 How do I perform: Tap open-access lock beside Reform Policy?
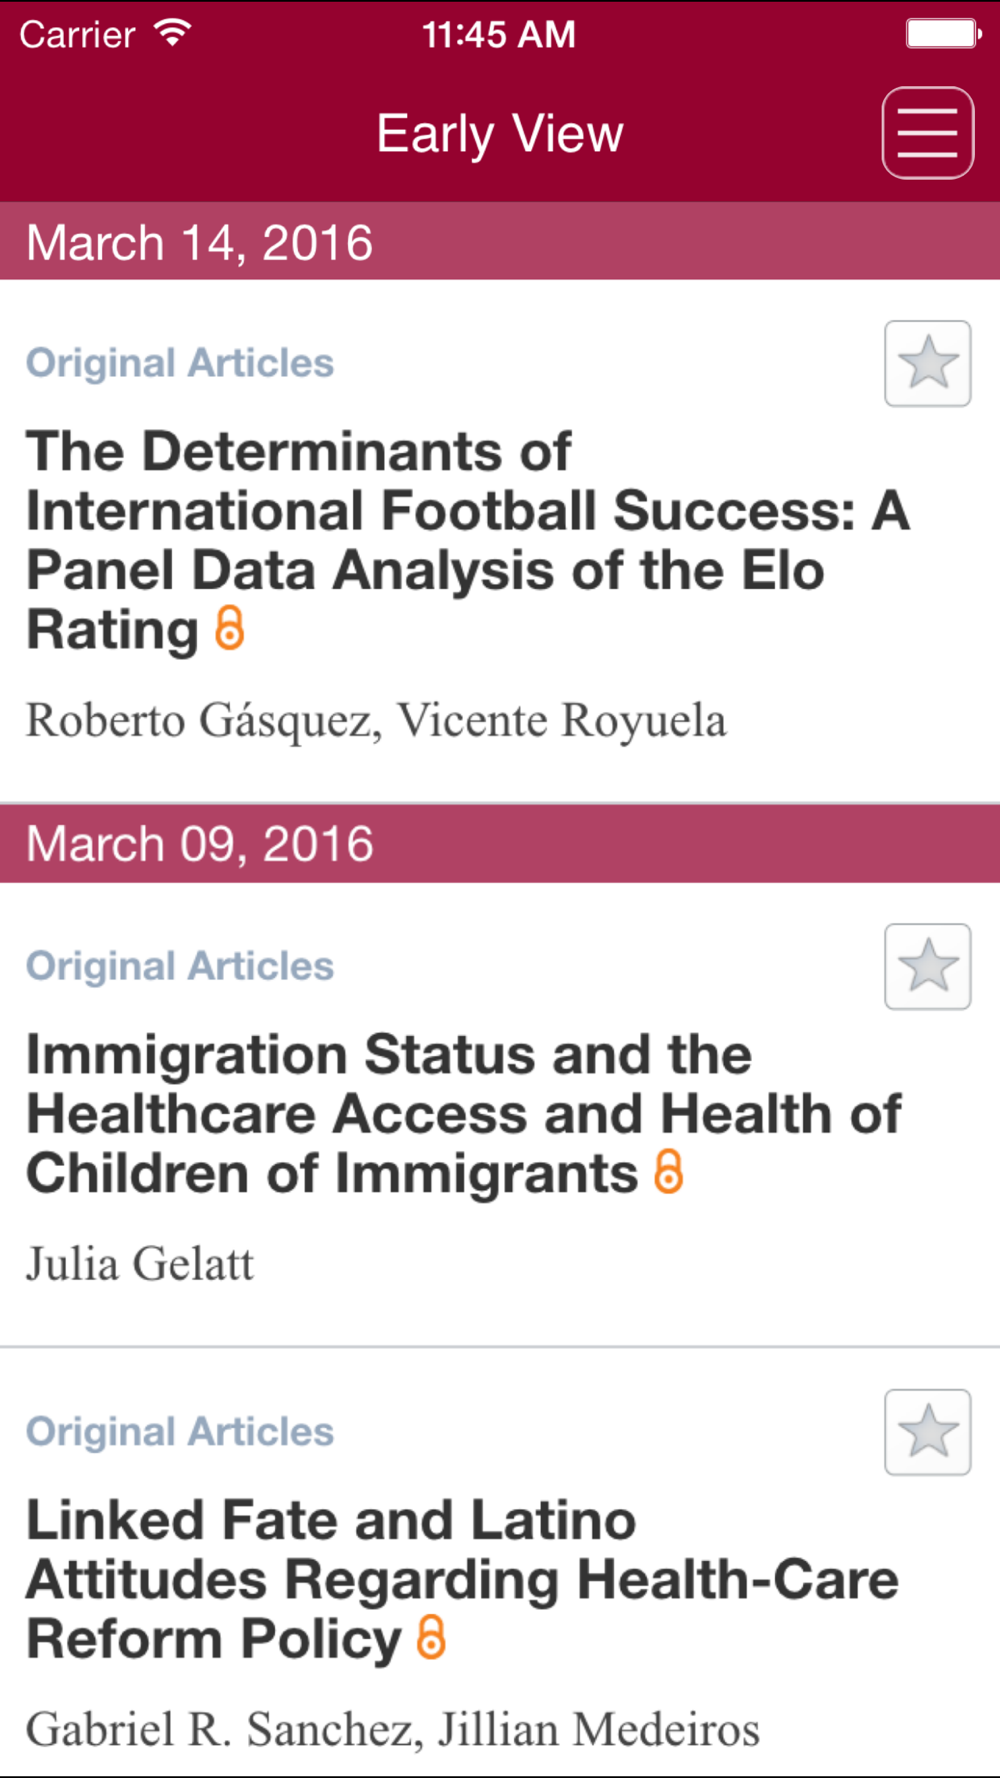(x=431, y=1637)
